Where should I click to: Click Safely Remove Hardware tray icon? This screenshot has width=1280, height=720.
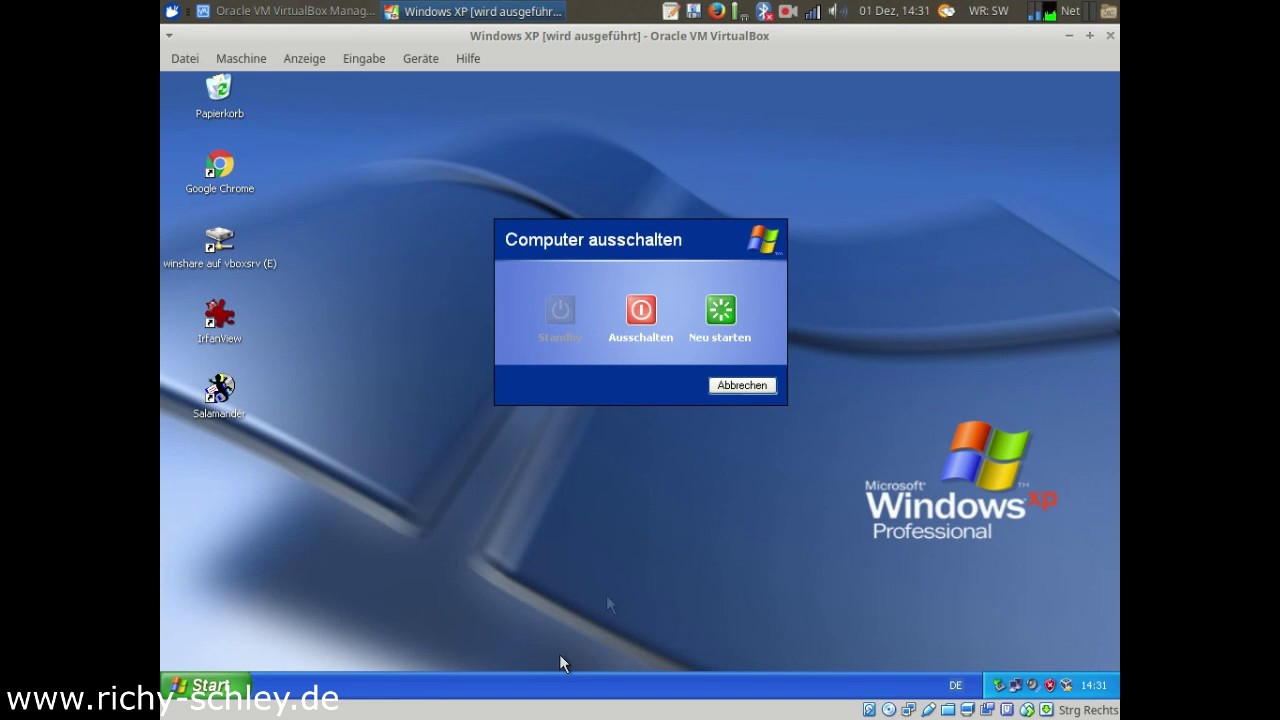(999, 685)
